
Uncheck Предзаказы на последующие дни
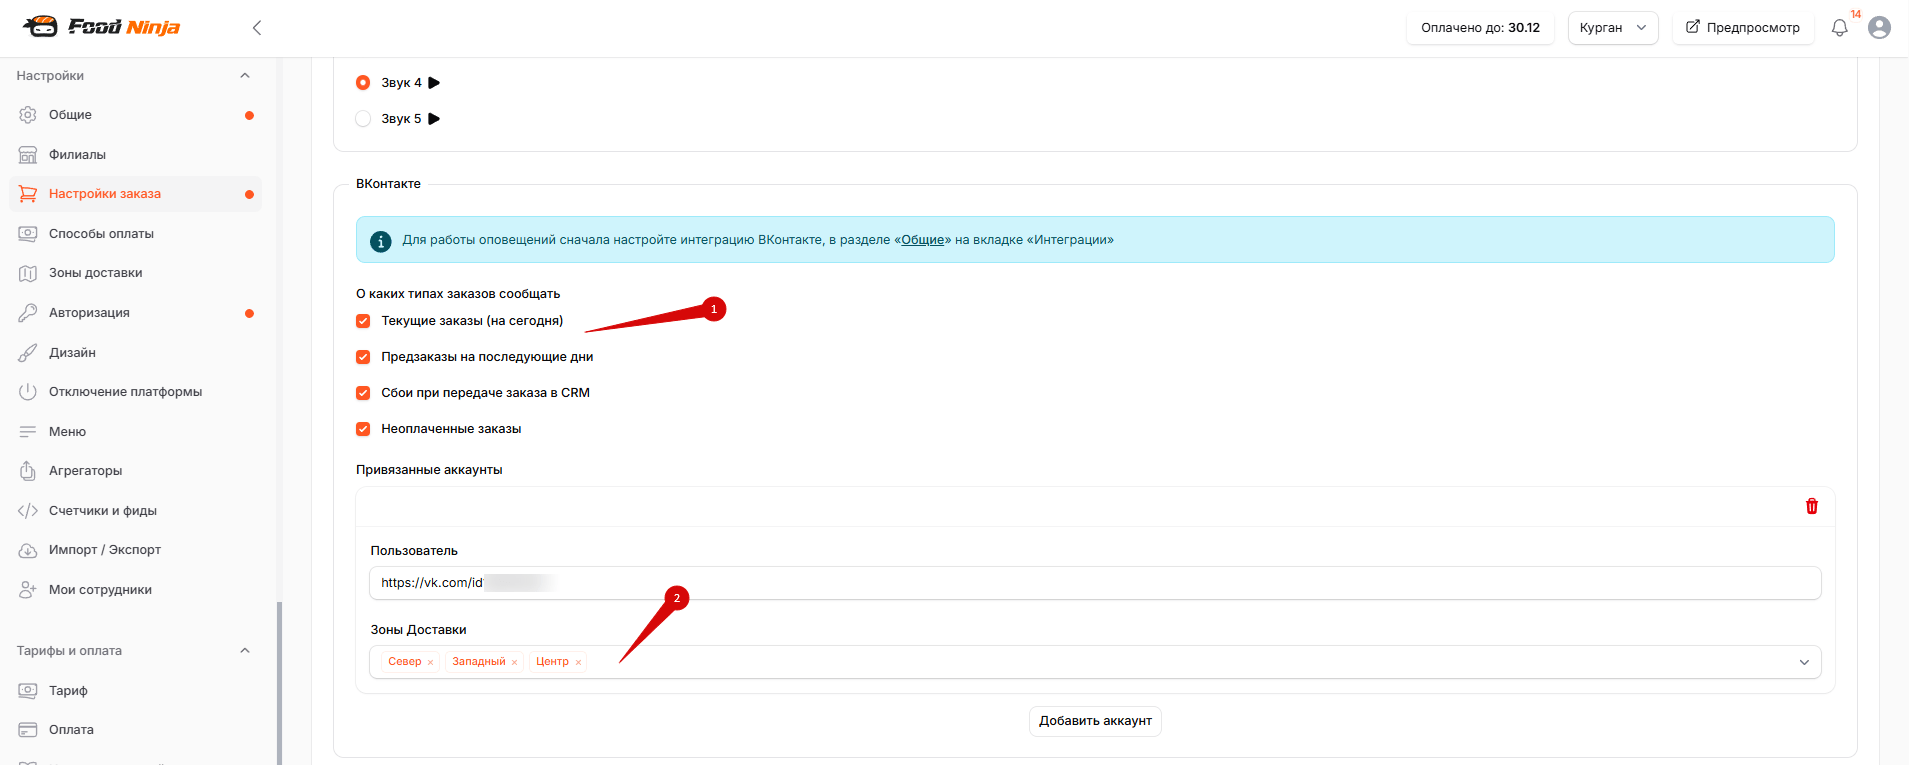[363, 357]
